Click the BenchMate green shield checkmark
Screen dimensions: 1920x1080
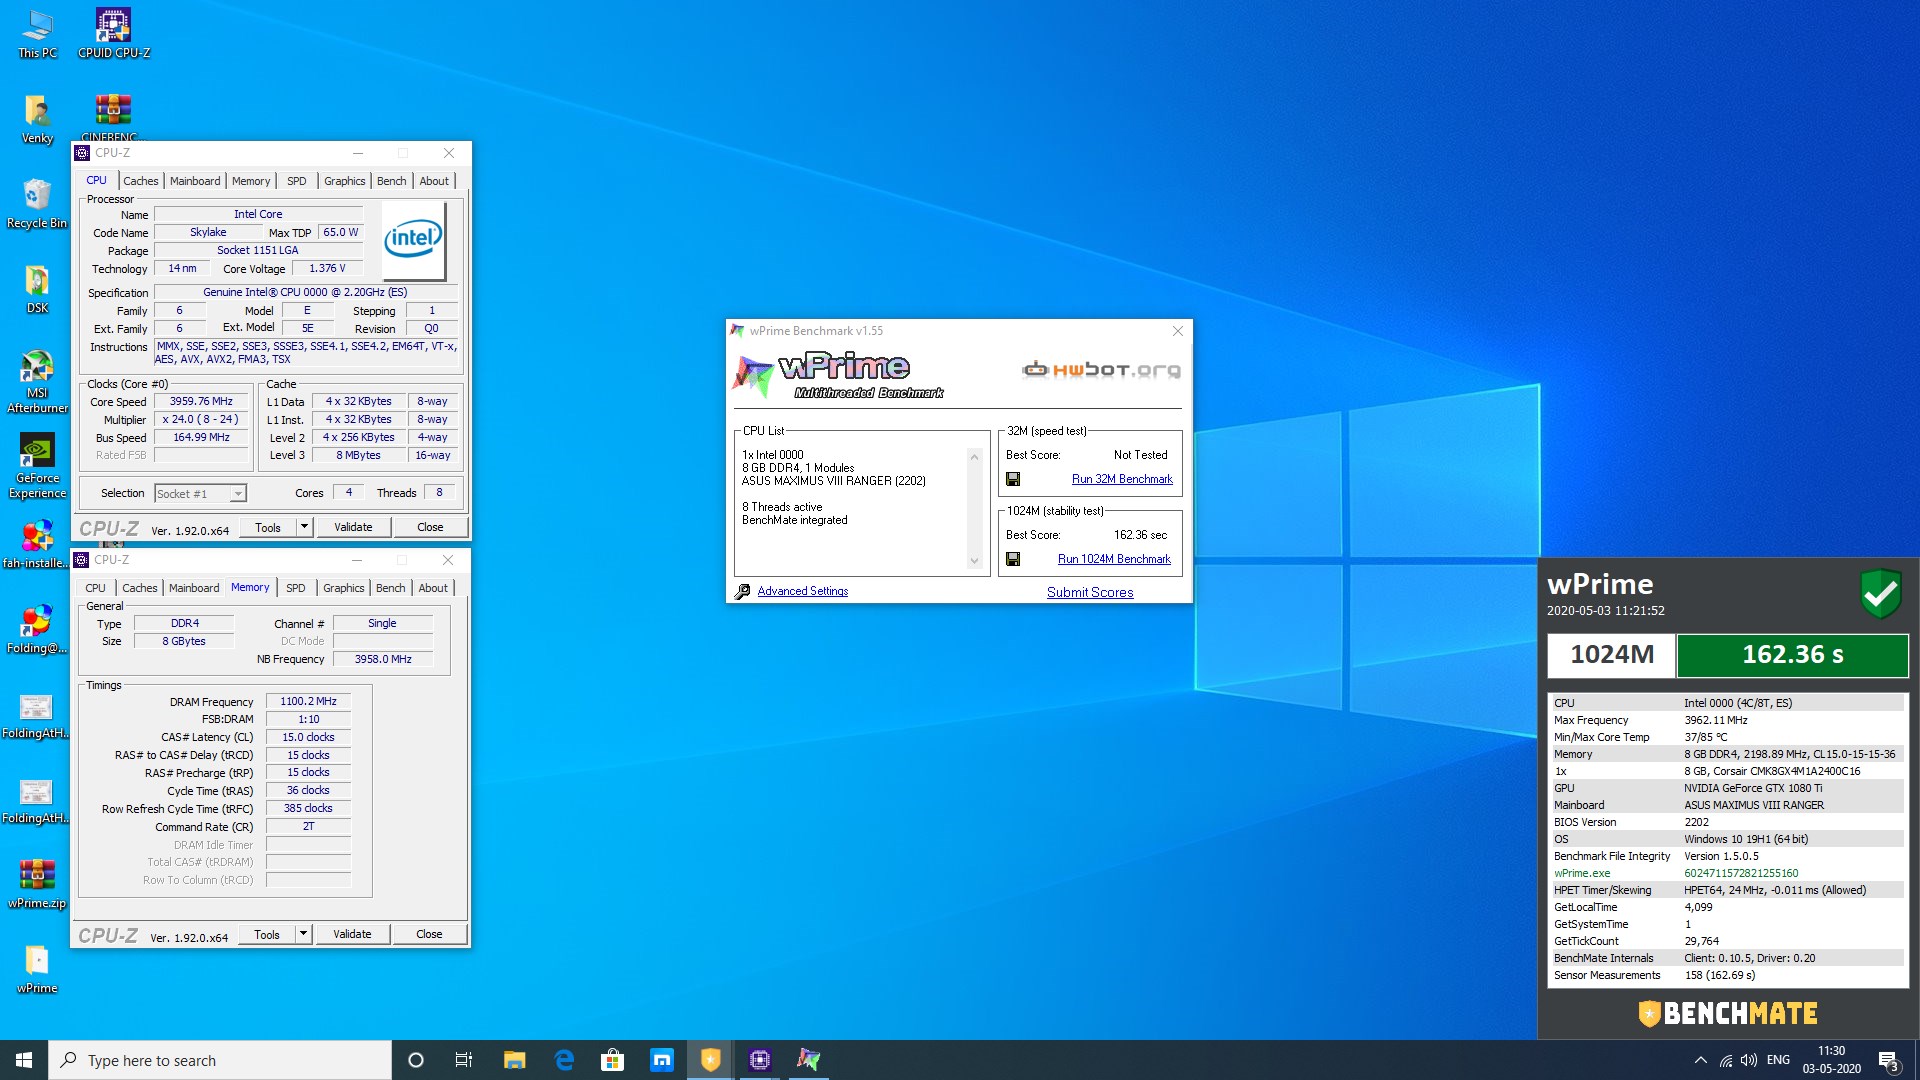[1880, 594]
